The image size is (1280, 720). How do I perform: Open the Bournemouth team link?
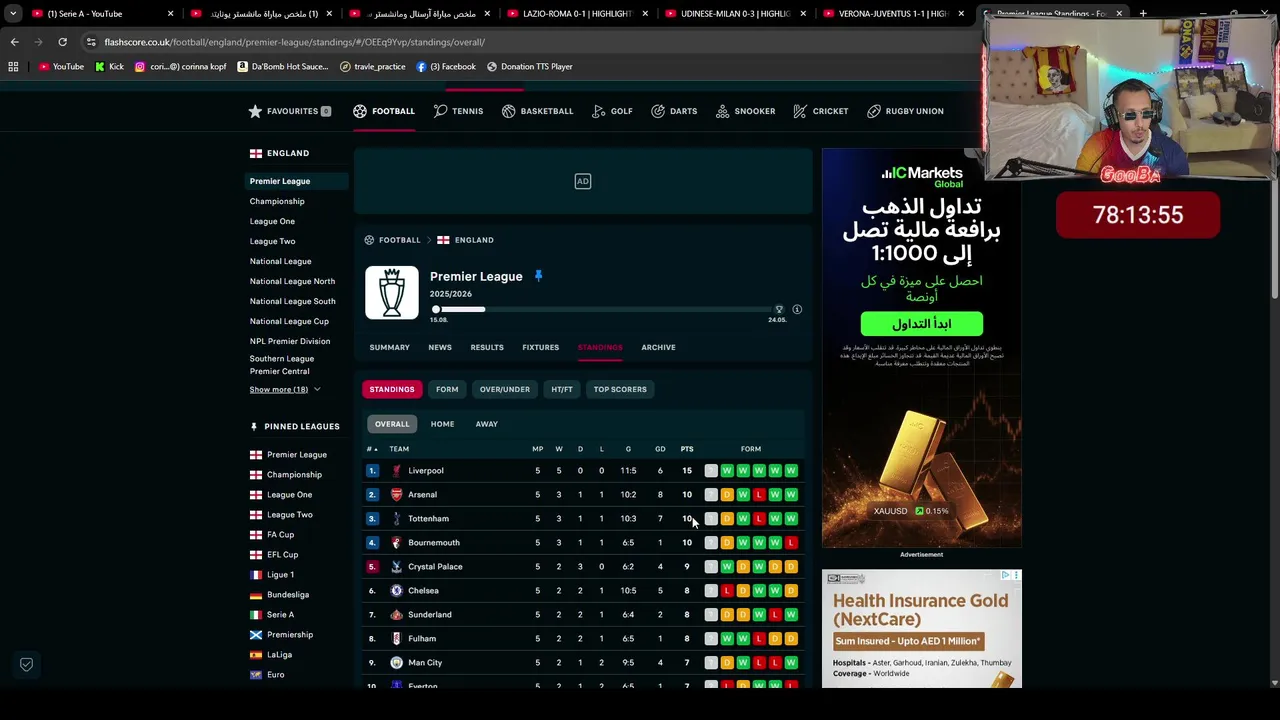[434, 542]
